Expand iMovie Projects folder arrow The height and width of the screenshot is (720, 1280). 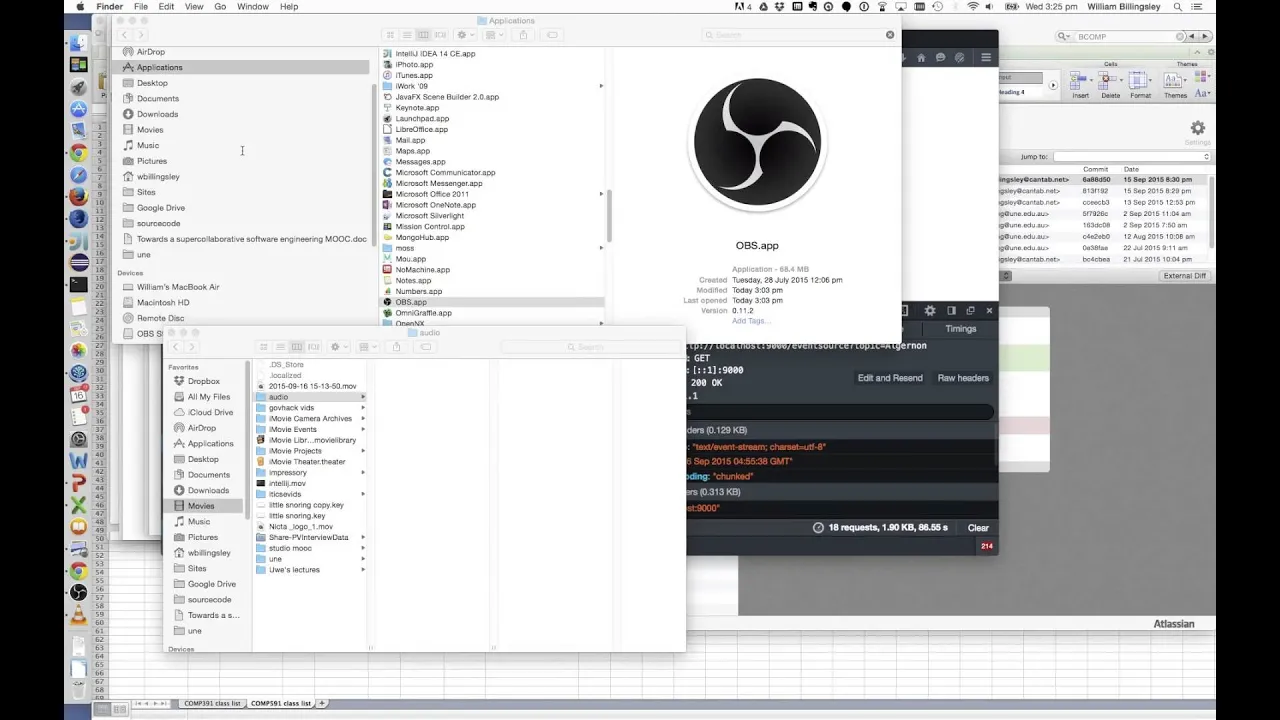(x=363, y=451)
